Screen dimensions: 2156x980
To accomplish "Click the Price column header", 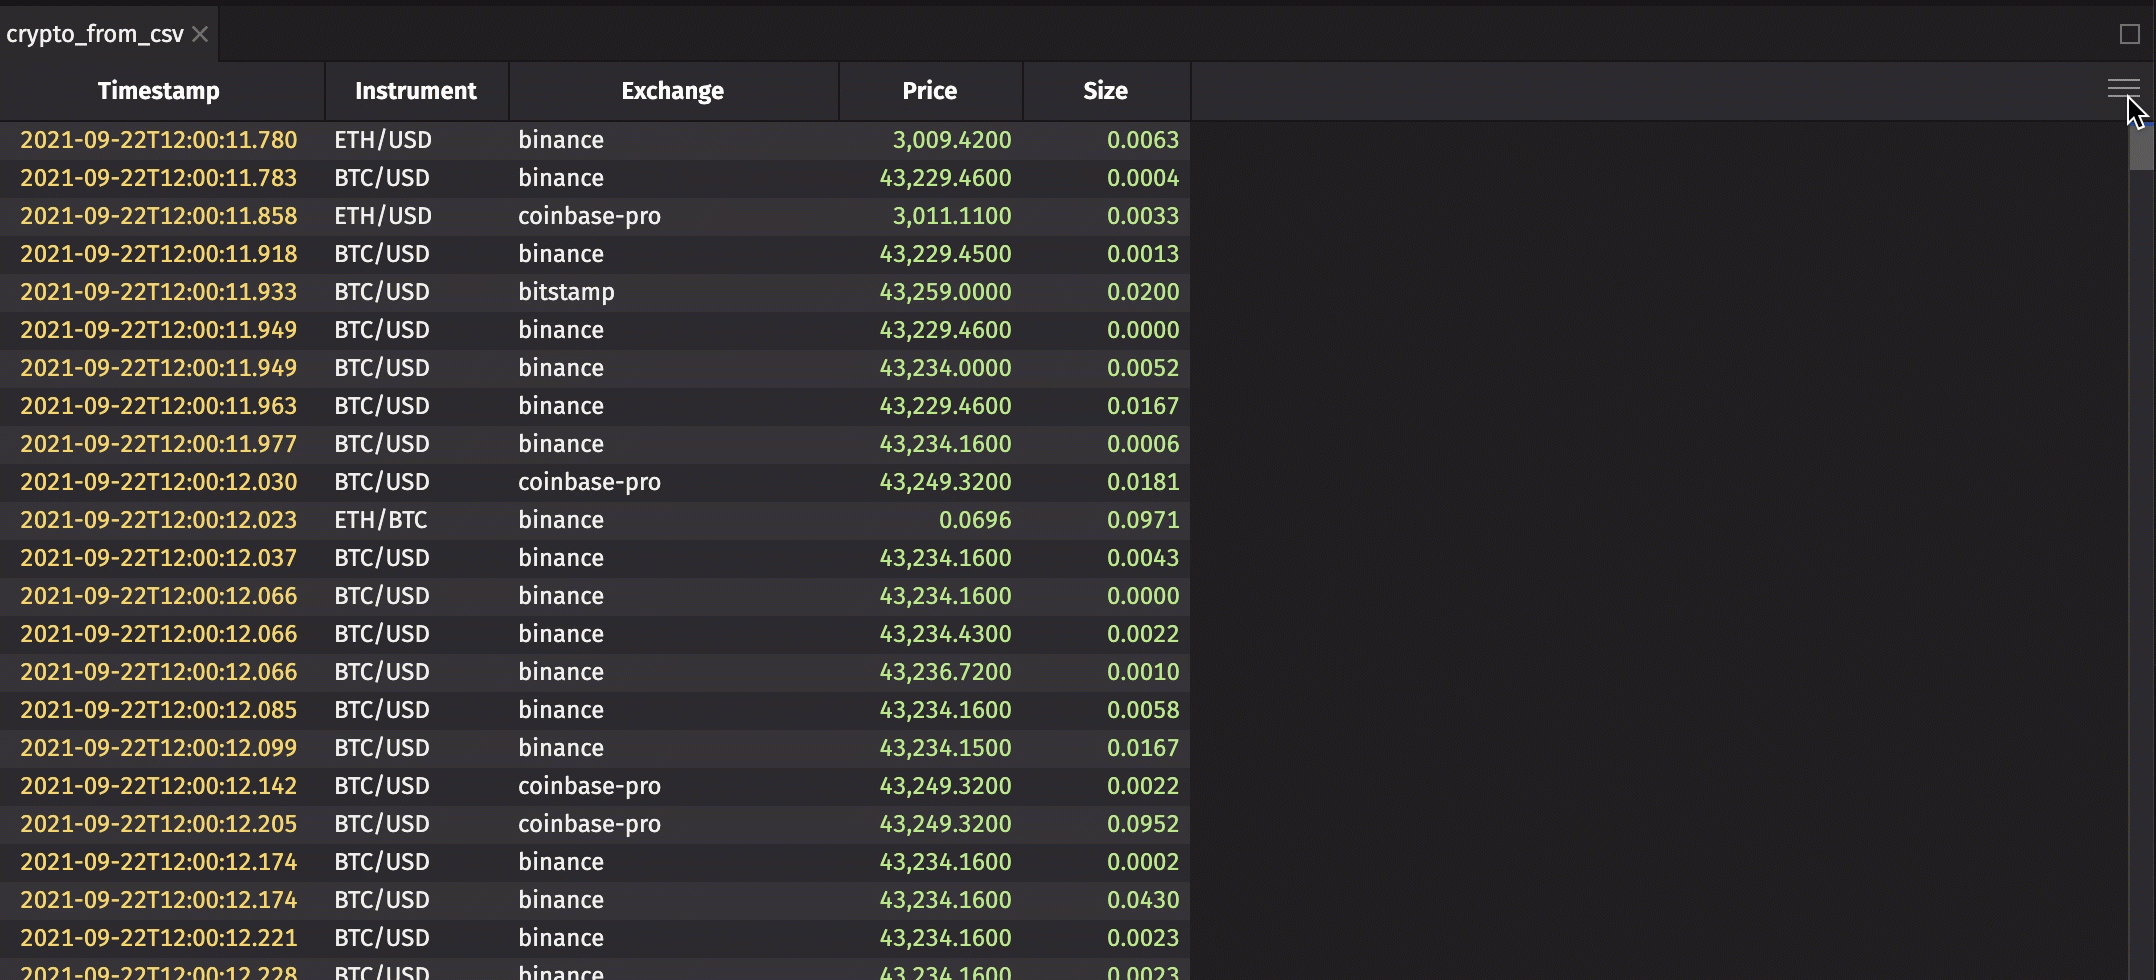I will pyautogui.click(x=929, y=91).
